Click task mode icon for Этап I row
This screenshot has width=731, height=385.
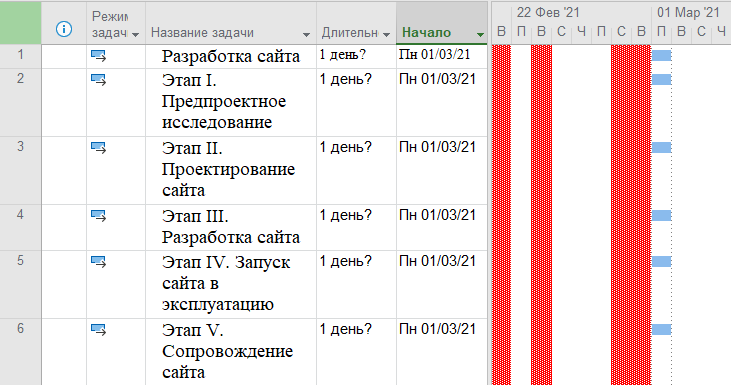click(98, 80)
